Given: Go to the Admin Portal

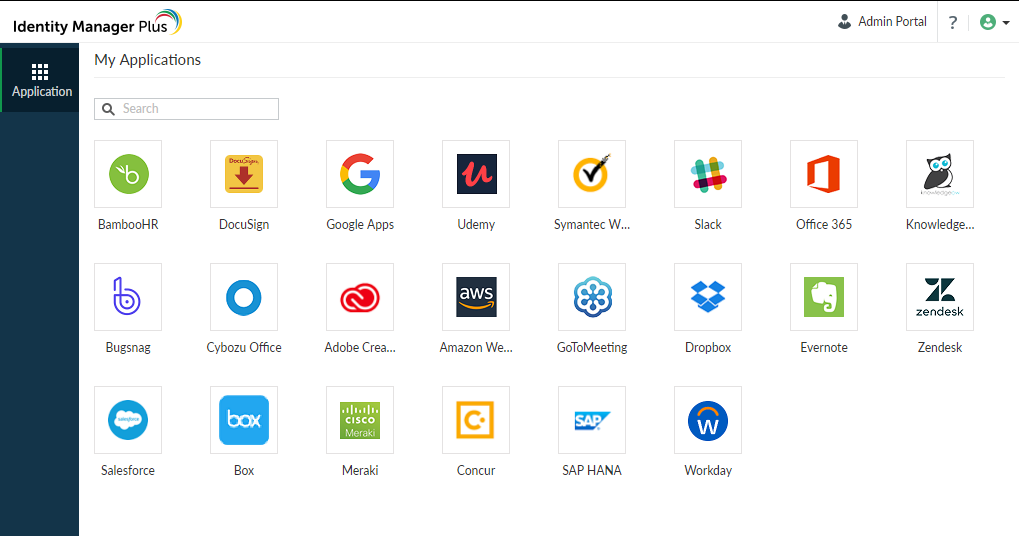Looking at the screenshot, I should pyautogui.click(x=882, y=21).
